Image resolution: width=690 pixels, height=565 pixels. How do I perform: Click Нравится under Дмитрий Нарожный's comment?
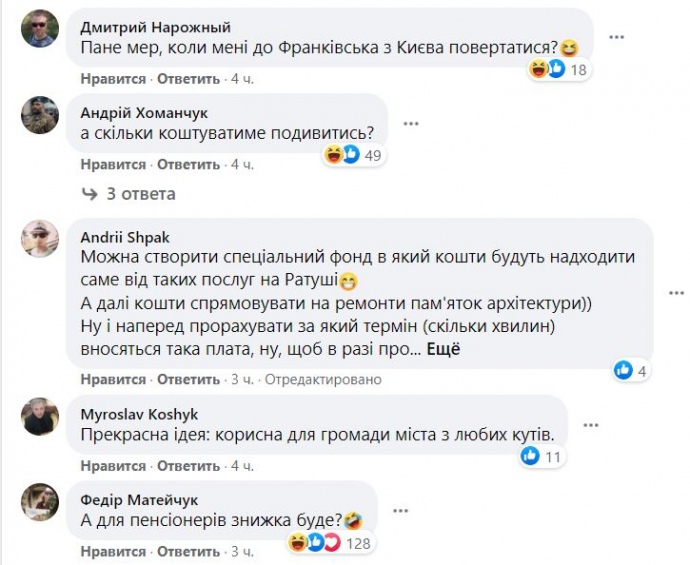point(114,79)
